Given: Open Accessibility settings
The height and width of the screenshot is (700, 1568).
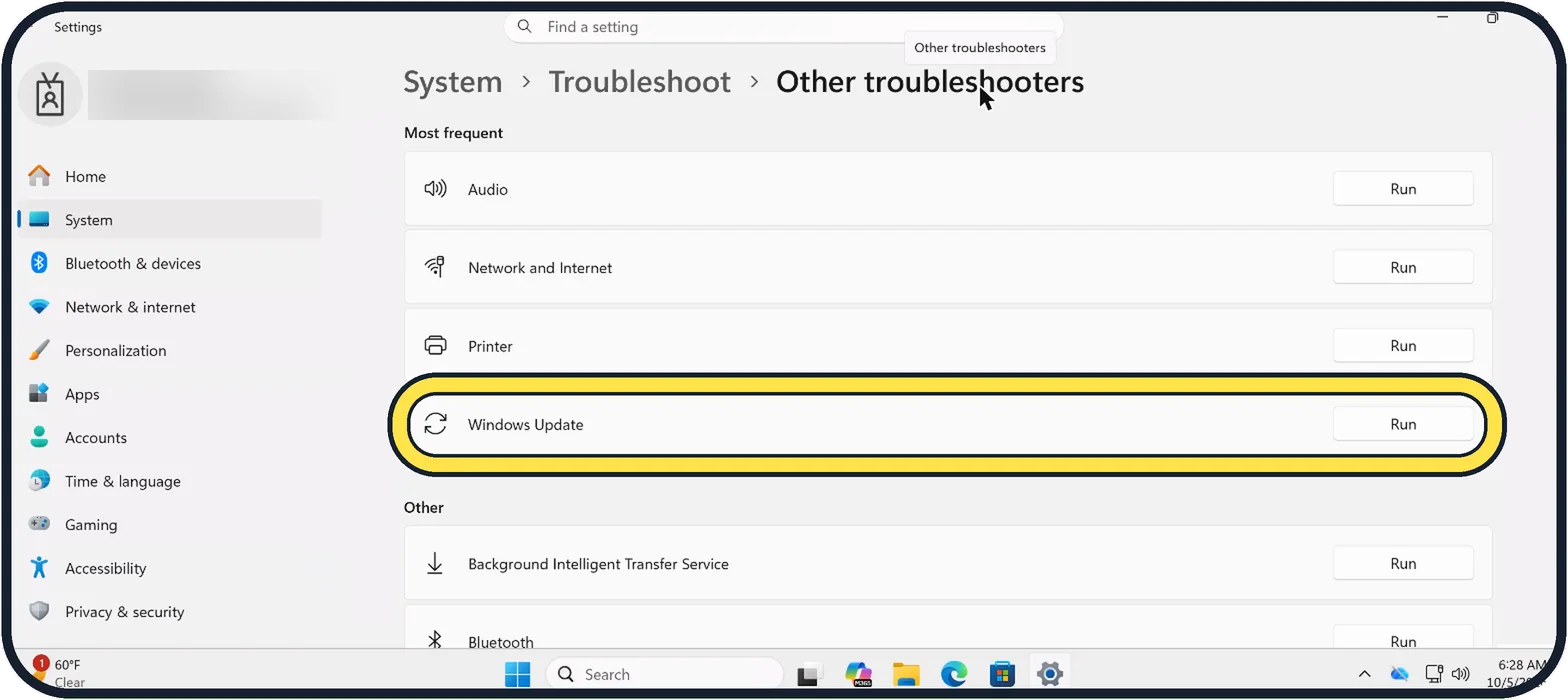Looking at the screenshot, I should pyautogui.click(x=169, y=568).
